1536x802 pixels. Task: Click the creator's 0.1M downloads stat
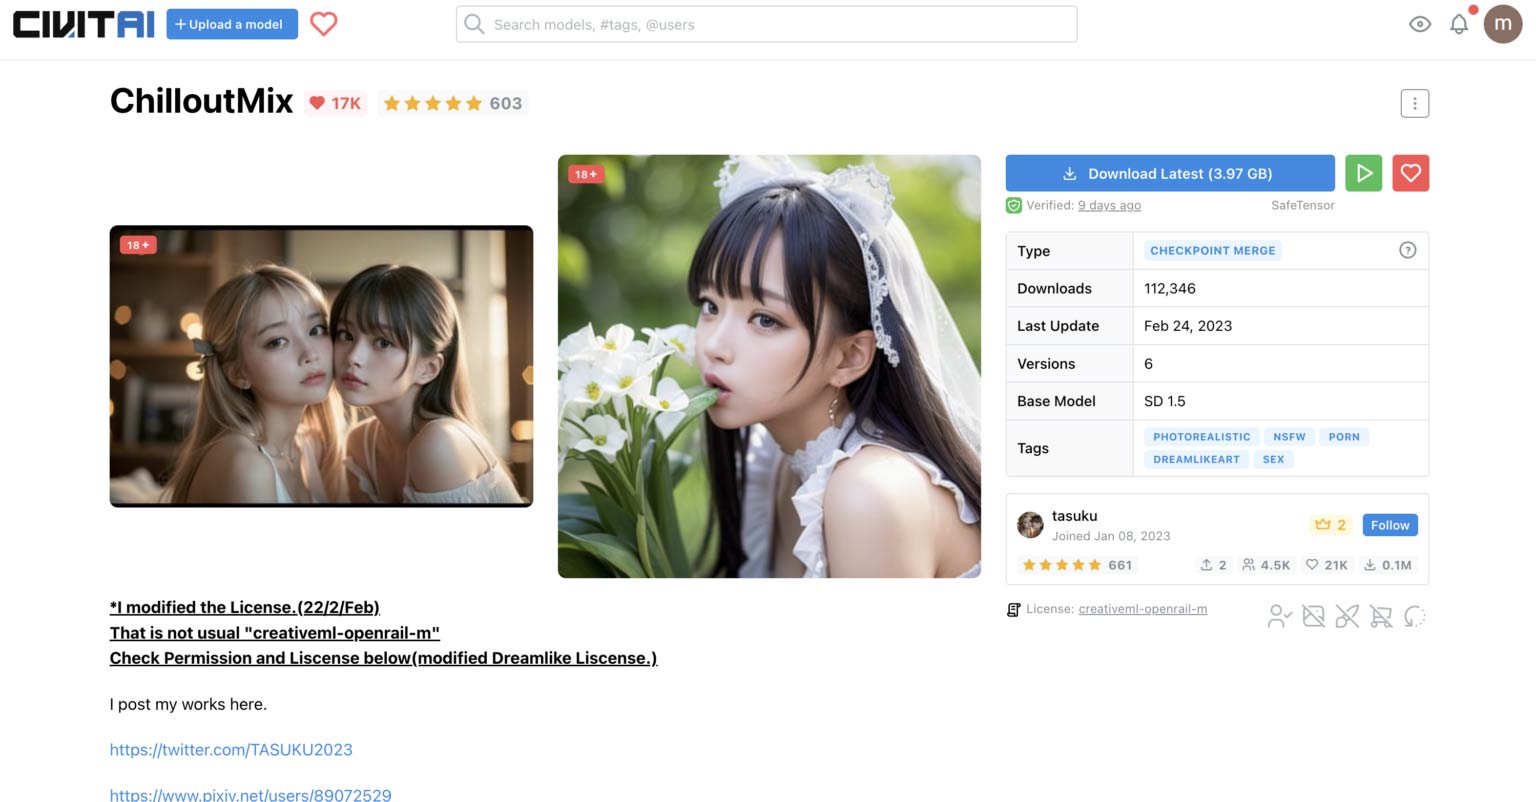coord(1387,565)
